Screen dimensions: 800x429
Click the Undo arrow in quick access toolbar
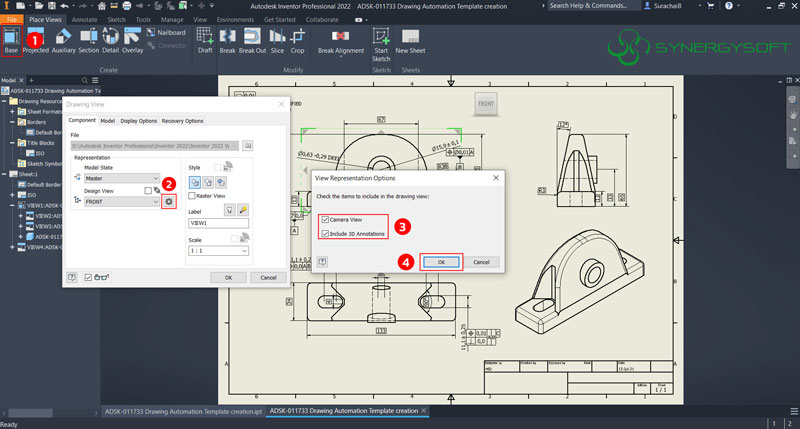pyautogui.click(x=64, y=6)
